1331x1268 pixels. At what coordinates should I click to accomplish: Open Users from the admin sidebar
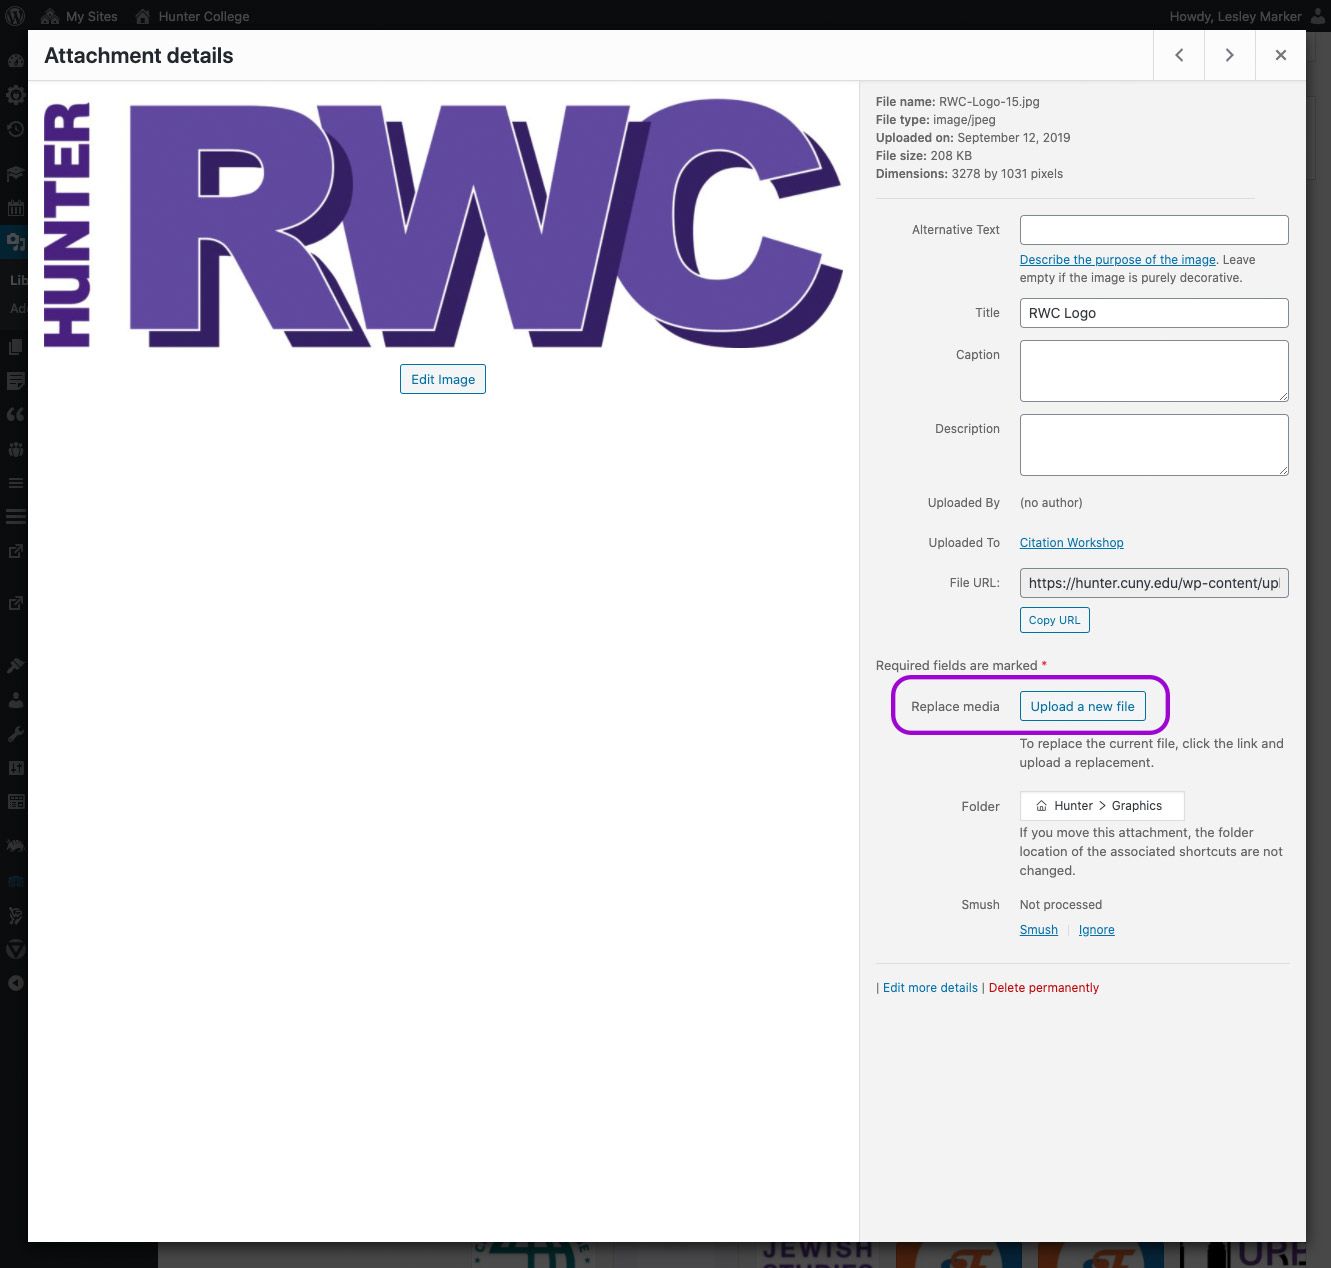click(x=15, y=700)
